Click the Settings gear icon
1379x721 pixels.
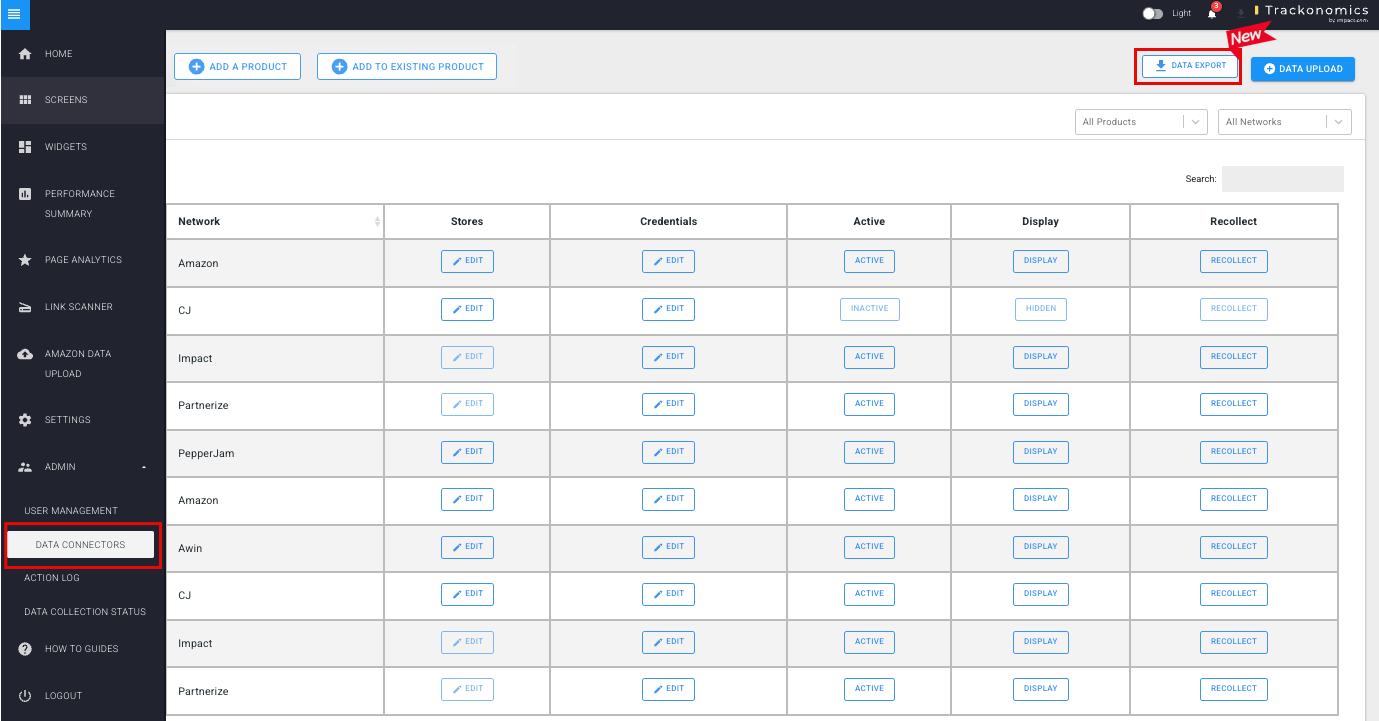[25, 420]
